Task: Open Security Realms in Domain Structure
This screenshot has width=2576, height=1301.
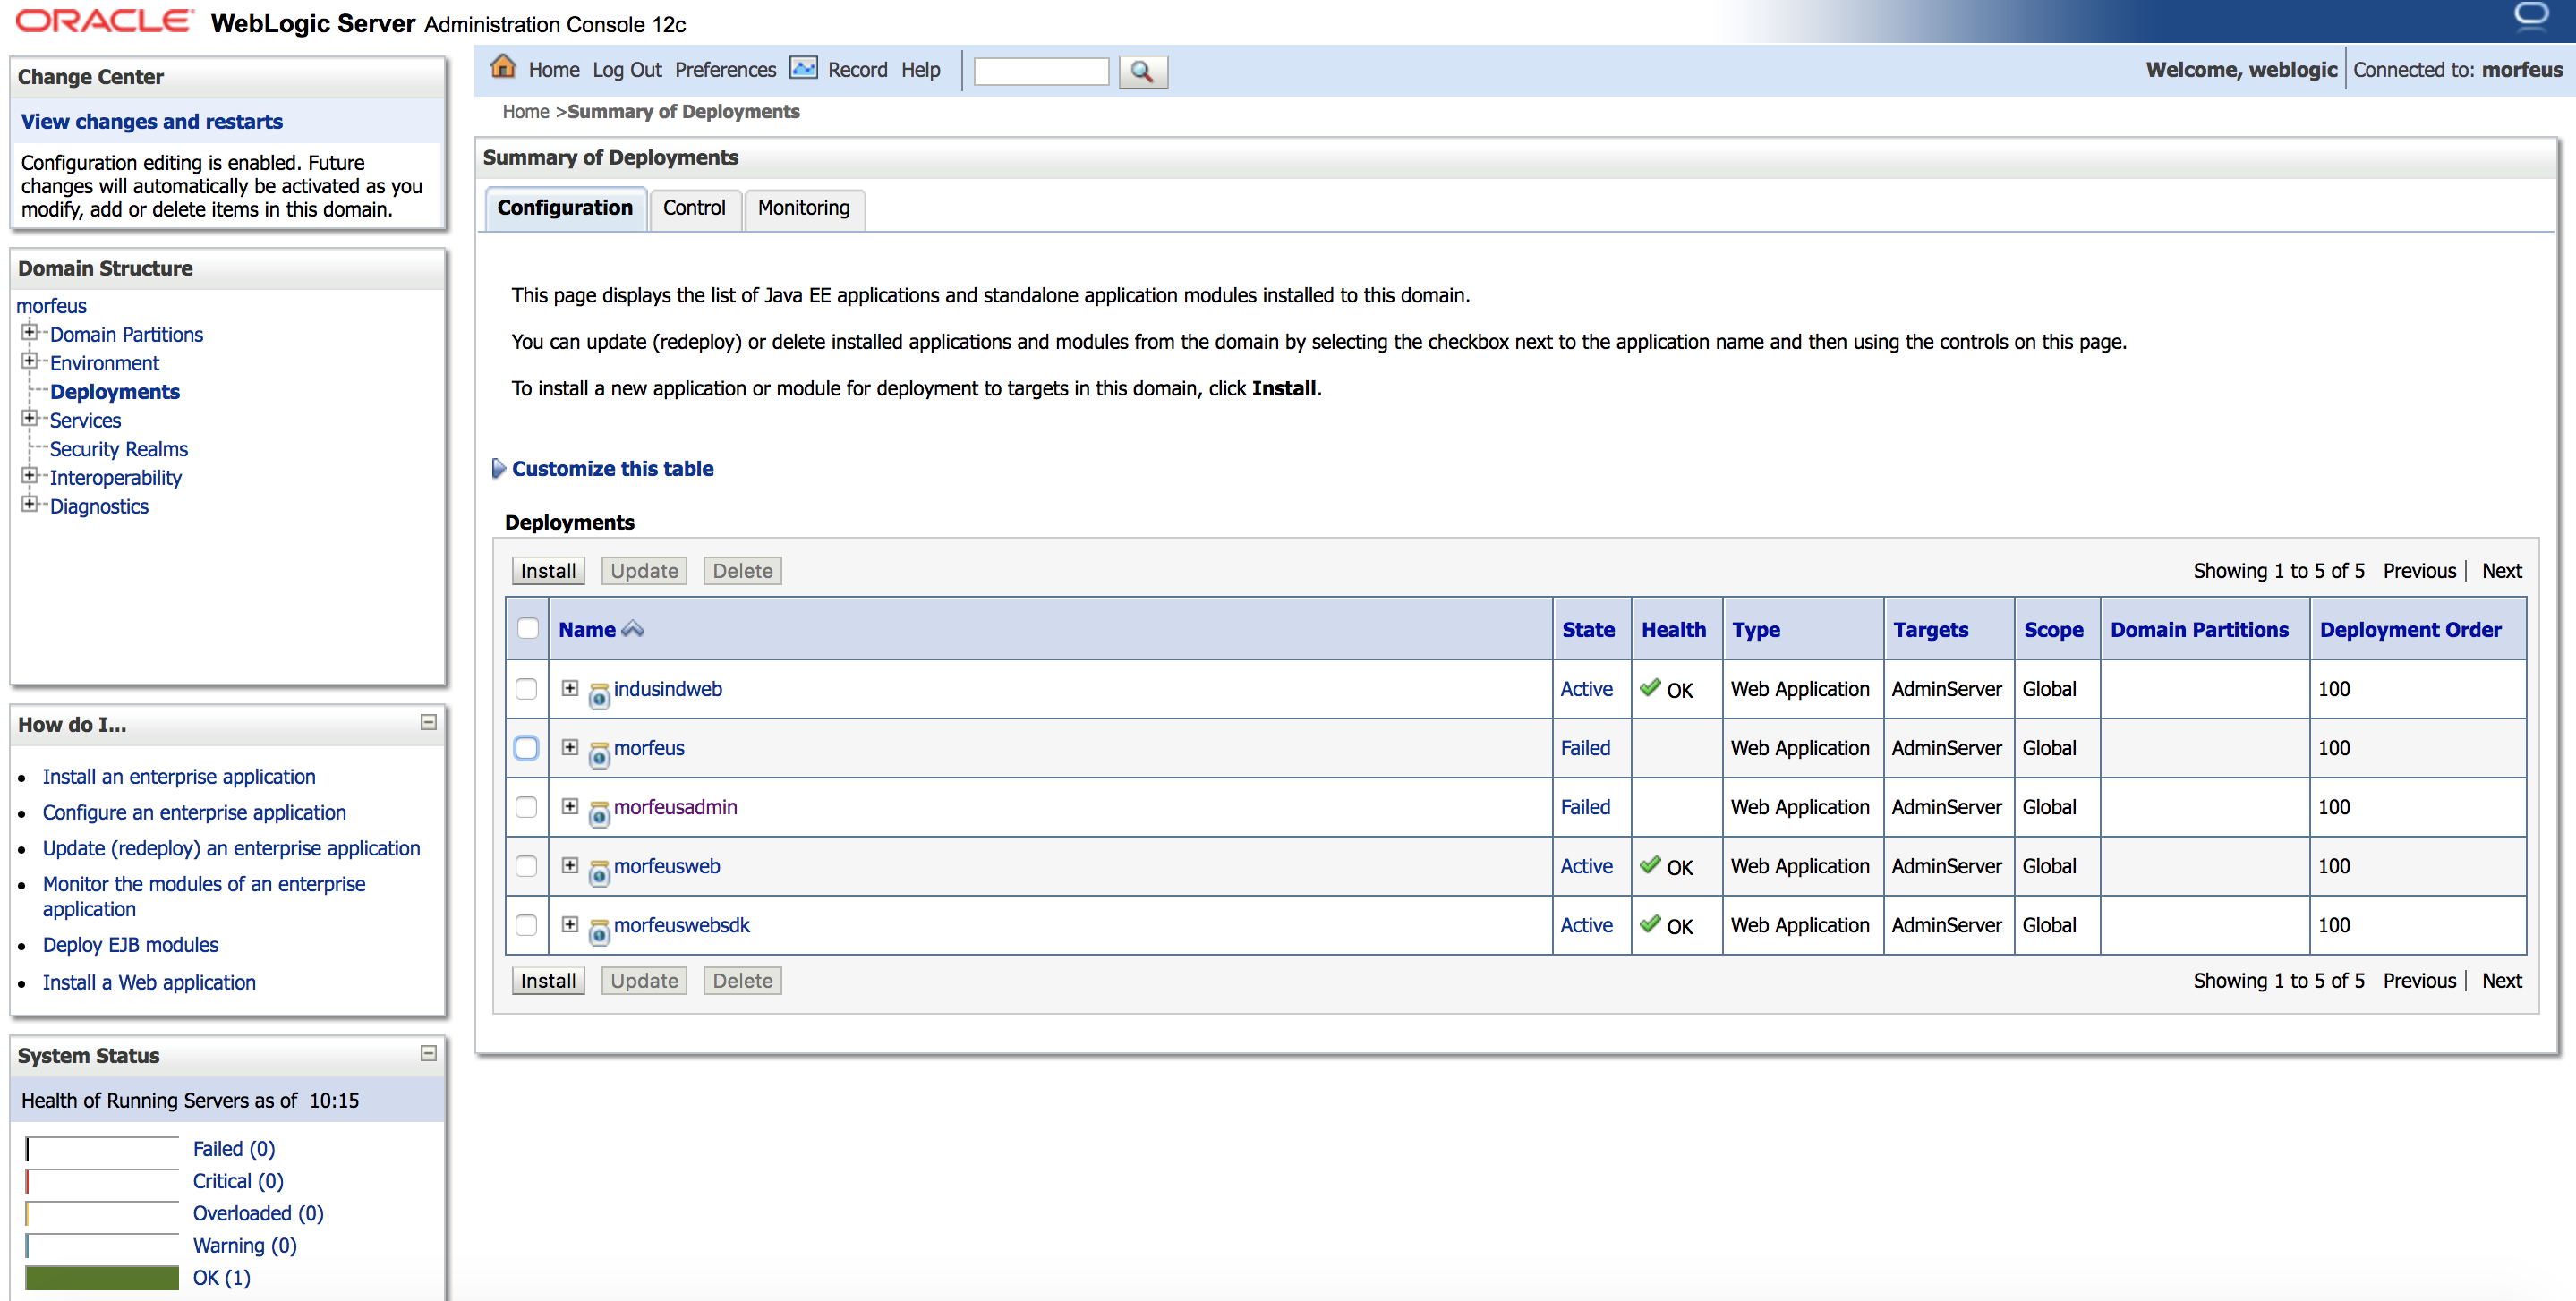Action: [119, 449]
